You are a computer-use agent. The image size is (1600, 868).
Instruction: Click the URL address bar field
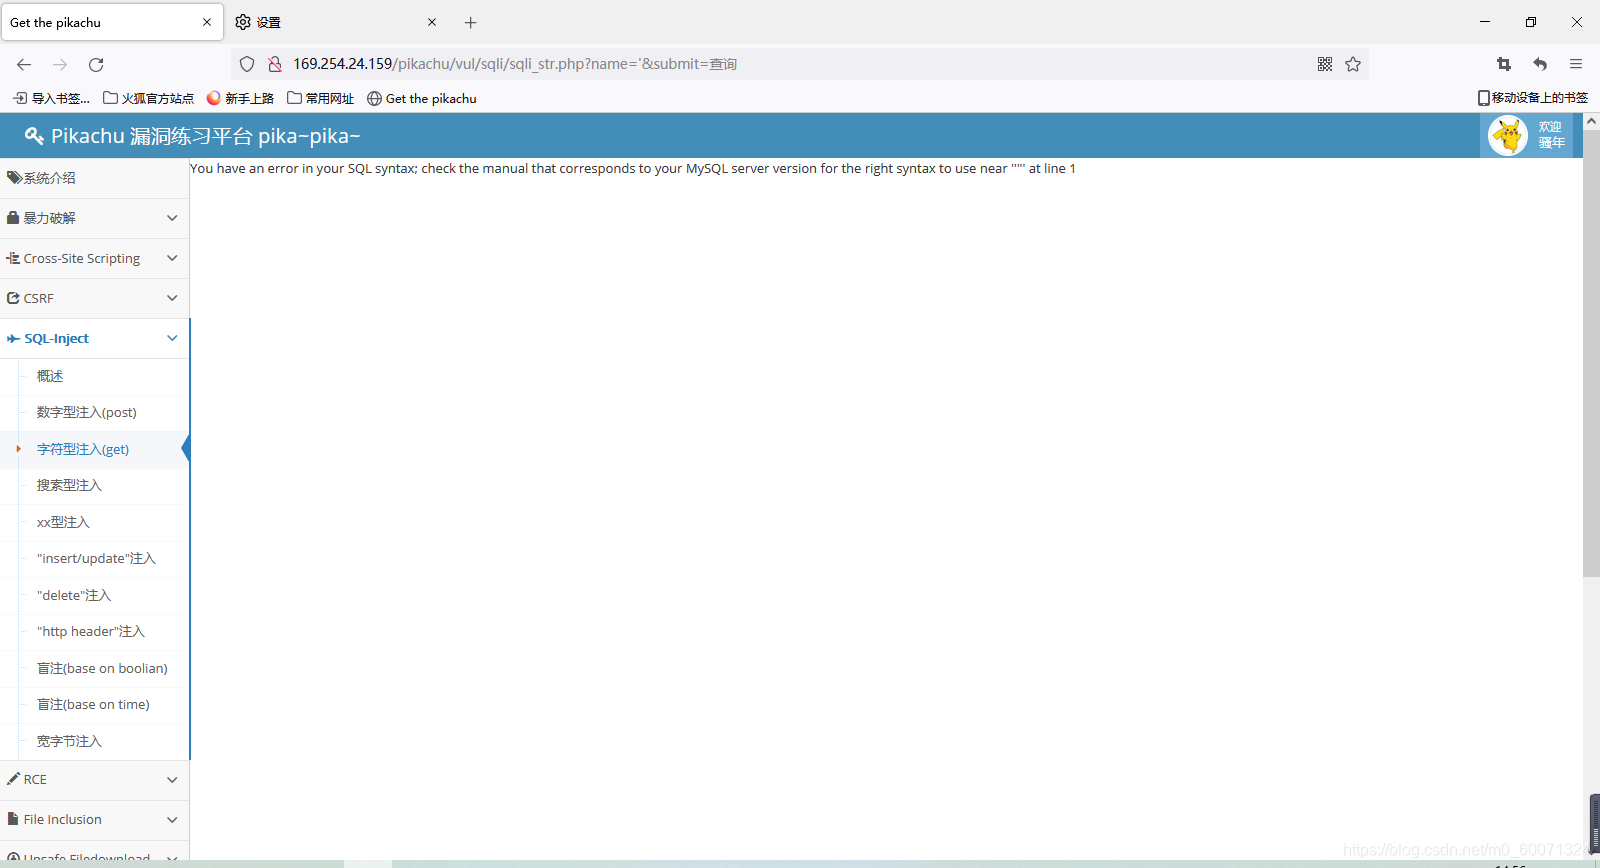pyautogui.click(x=800, y=64)
